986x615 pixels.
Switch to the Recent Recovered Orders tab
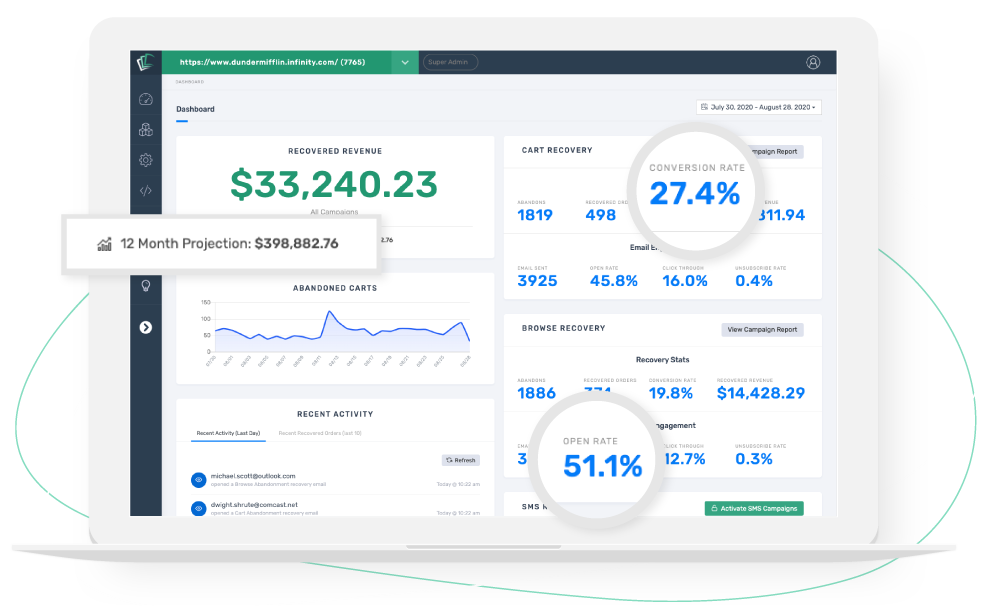tap(320, 433)
